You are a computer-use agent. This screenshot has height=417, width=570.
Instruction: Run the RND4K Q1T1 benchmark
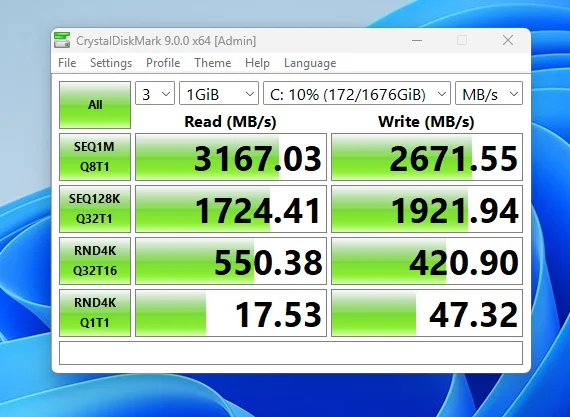[95, 313]
